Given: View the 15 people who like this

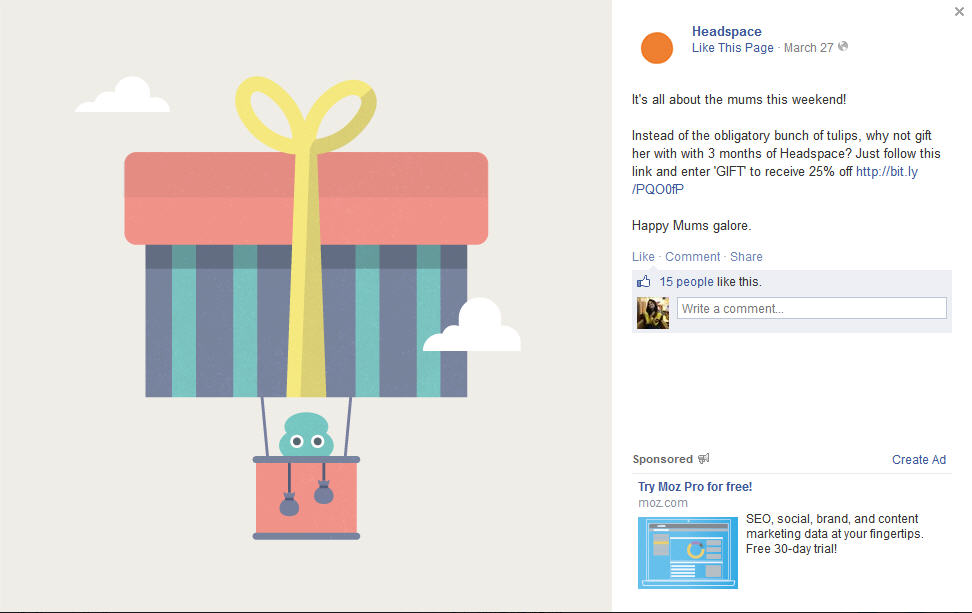Looking at the screenshot, I should [x=686, y=281].
